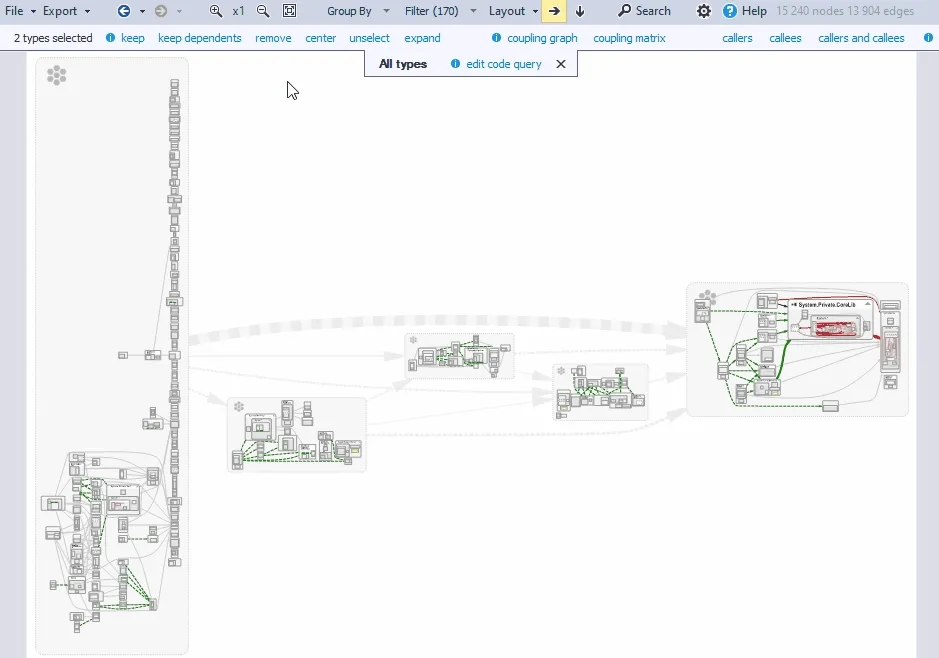Open the File menu
Viewport: 939px width, 658px height.
tap(20, 11)
